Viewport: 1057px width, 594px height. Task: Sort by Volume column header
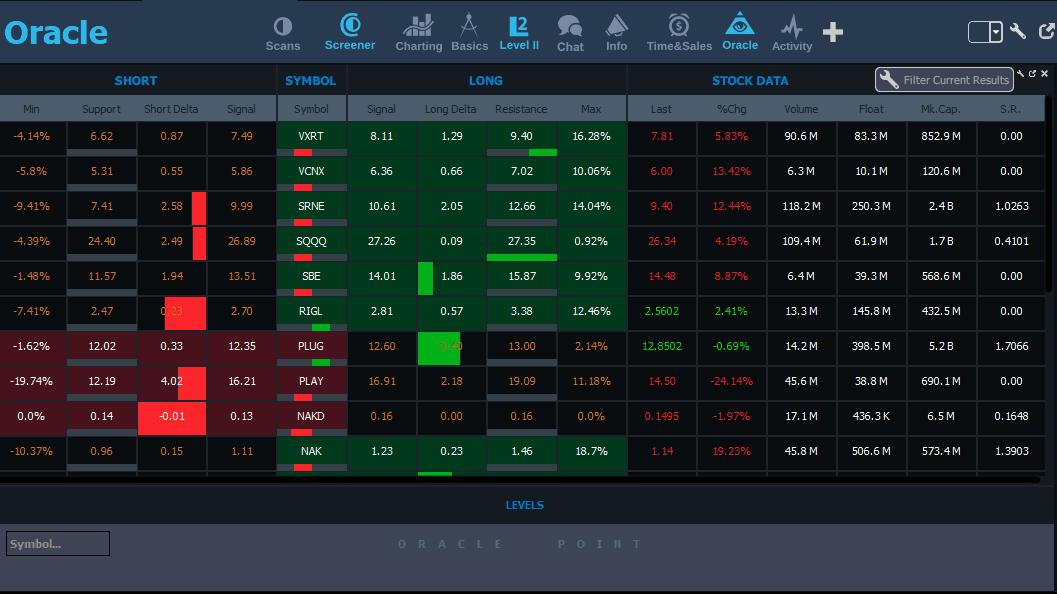pos(801,109)
